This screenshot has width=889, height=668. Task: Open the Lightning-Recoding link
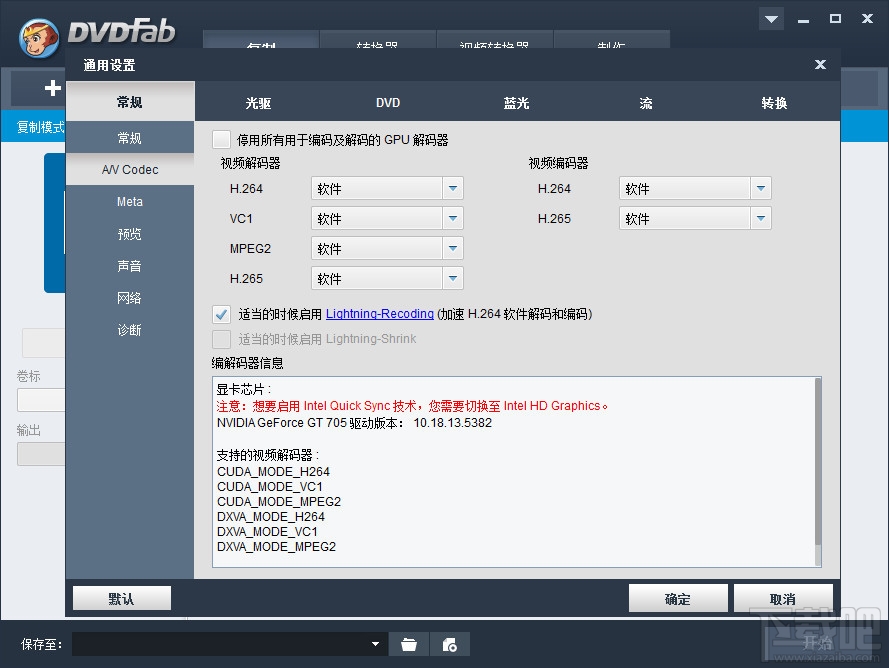click(380, 313)
